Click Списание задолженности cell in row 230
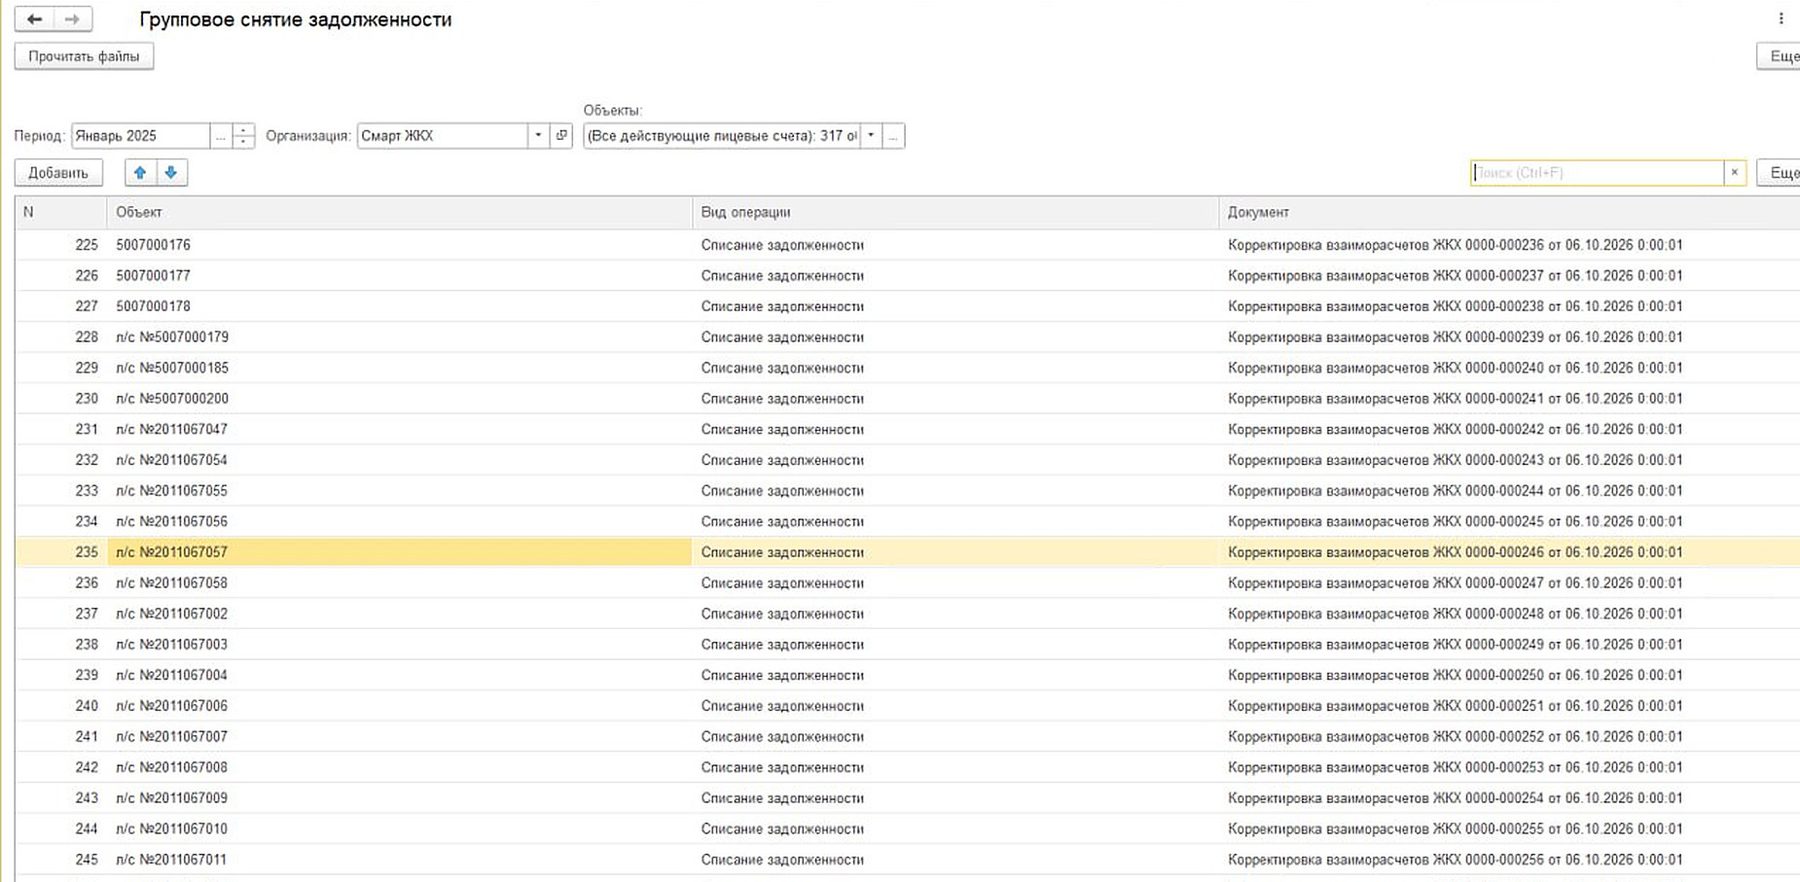Viewport: 1800px width, 882px height. pos(955,398)
